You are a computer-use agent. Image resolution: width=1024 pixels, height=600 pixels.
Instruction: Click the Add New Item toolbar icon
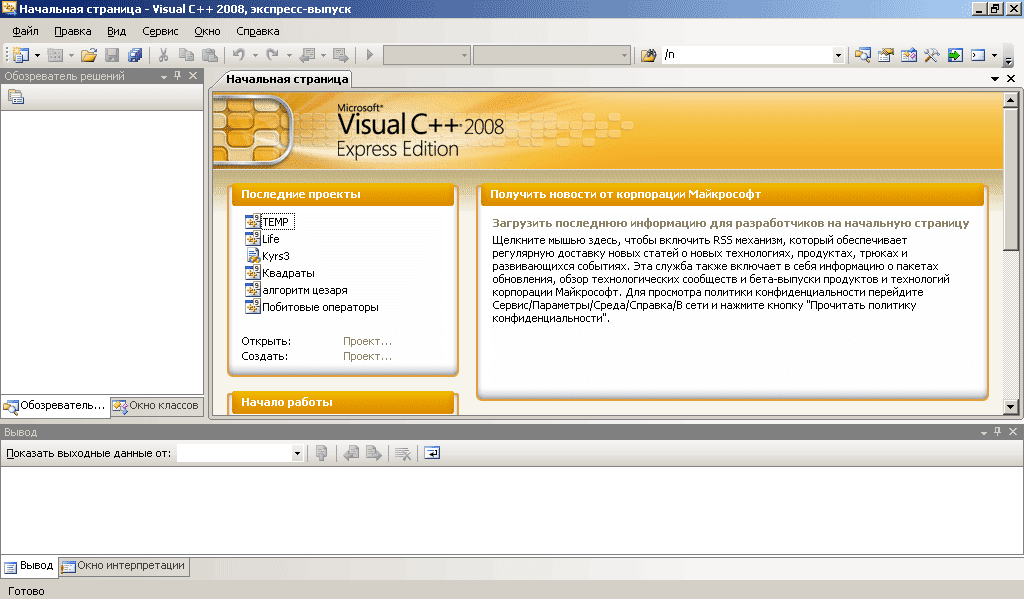(x=55, y=55)
